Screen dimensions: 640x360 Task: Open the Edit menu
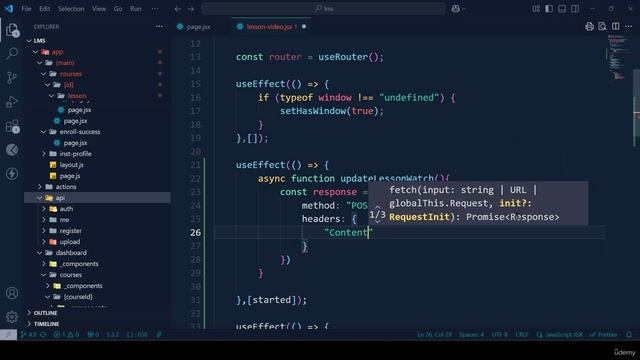coord(44,9)
